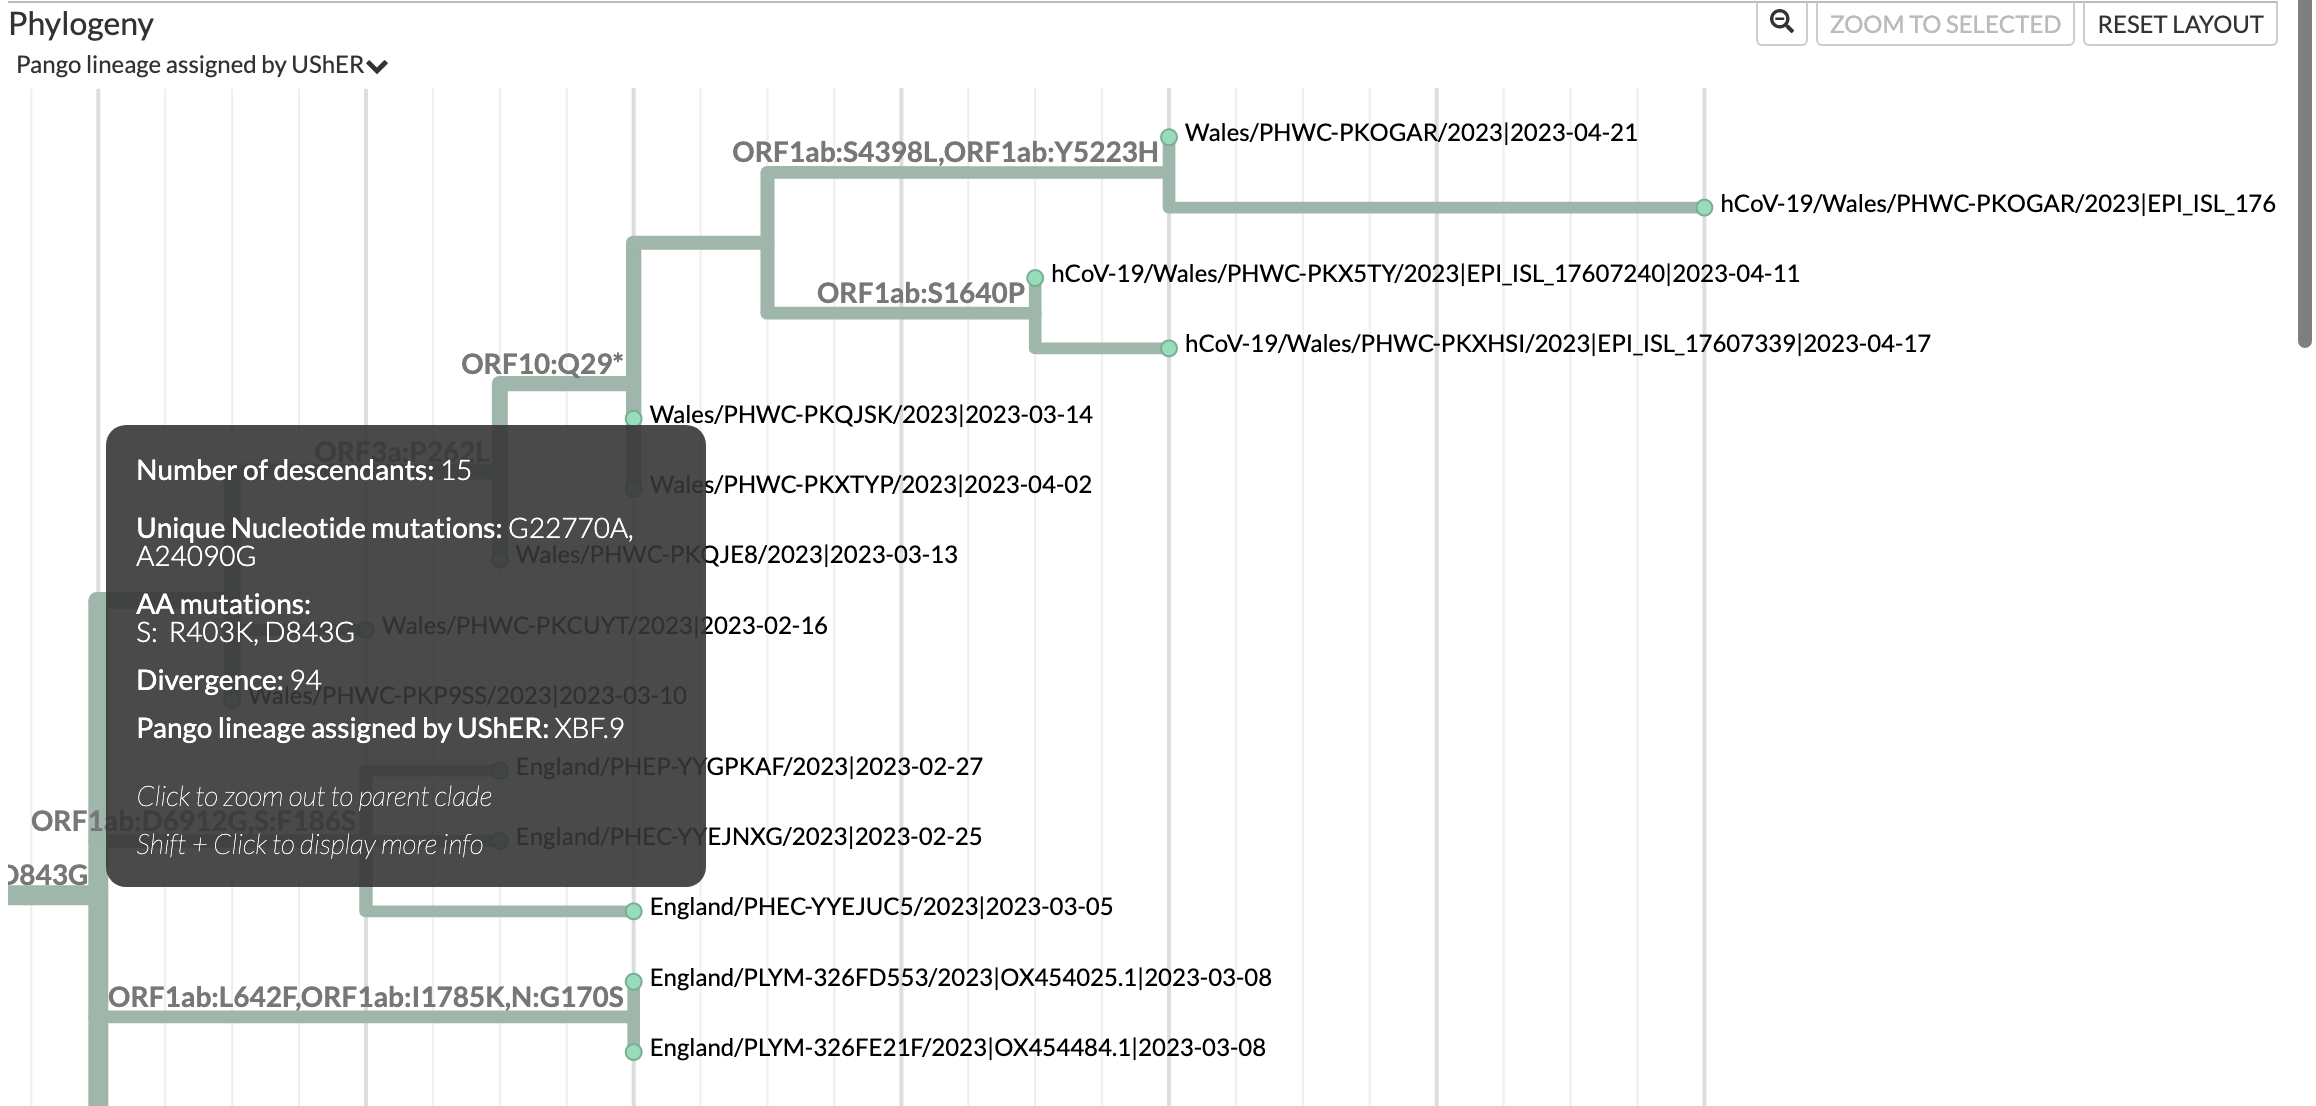Click the England/PHEC-YYEJUC5 tip node

pos(633,910)
